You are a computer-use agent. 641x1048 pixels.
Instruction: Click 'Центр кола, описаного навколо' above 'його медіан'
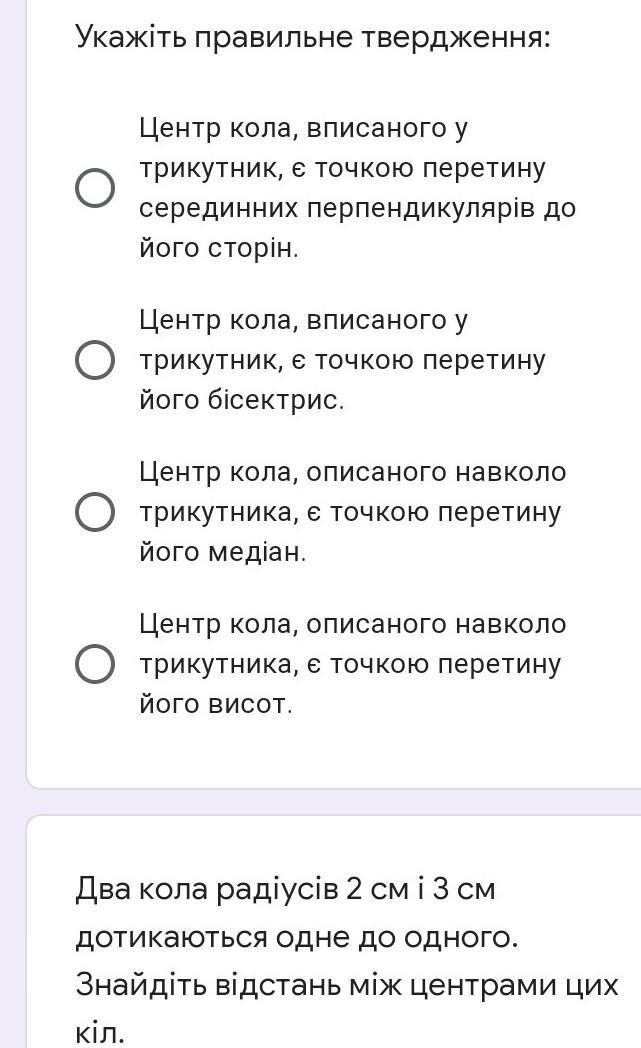tap(352, 472)
